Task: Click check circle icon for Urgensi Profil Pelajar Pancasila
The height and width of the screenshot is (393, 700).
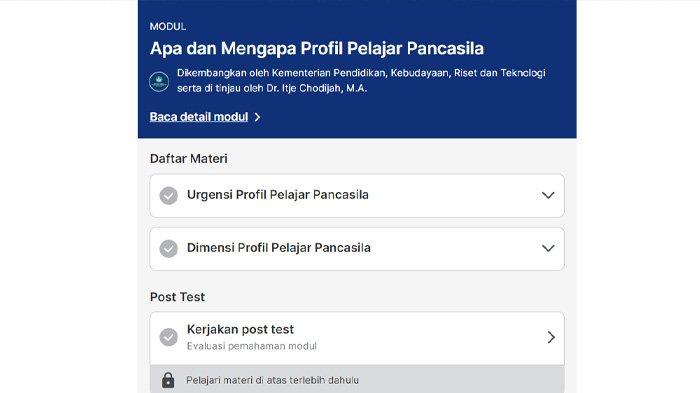Action: pos(169,196)
